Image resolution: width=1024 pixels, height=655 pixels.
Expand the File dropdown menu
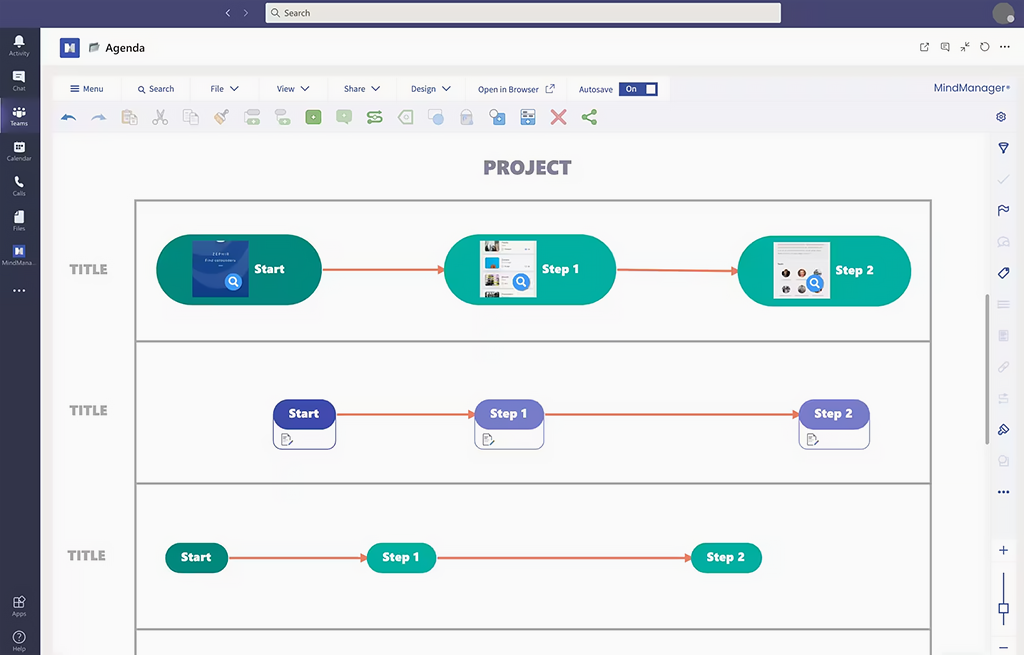pos(224,89)
